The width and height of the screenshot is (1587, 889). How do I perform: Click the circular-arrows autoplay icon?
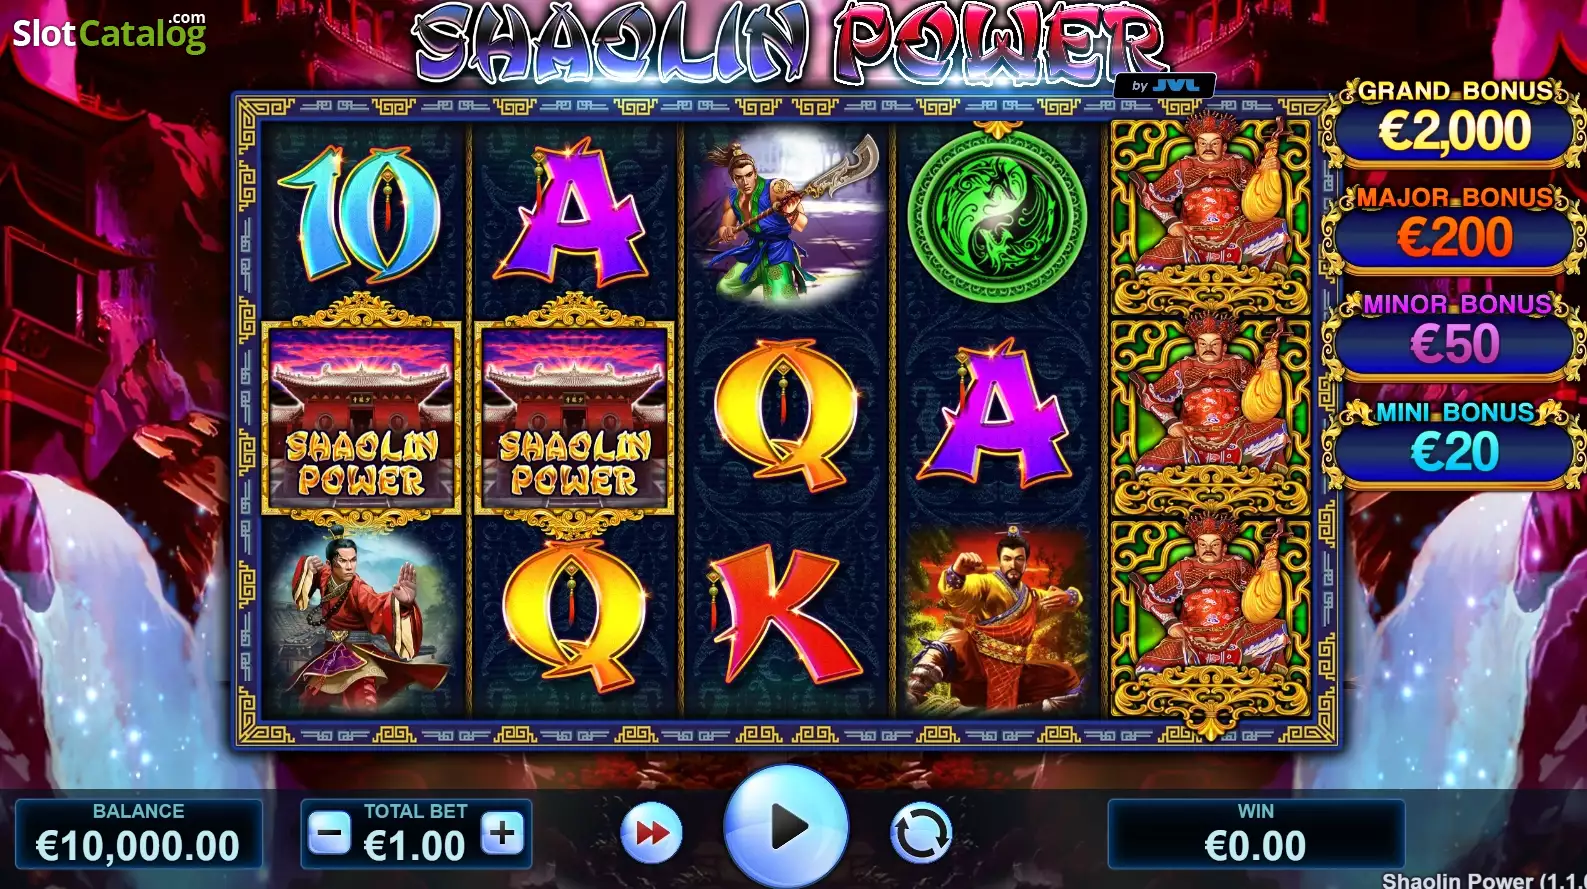click(920, 832)
